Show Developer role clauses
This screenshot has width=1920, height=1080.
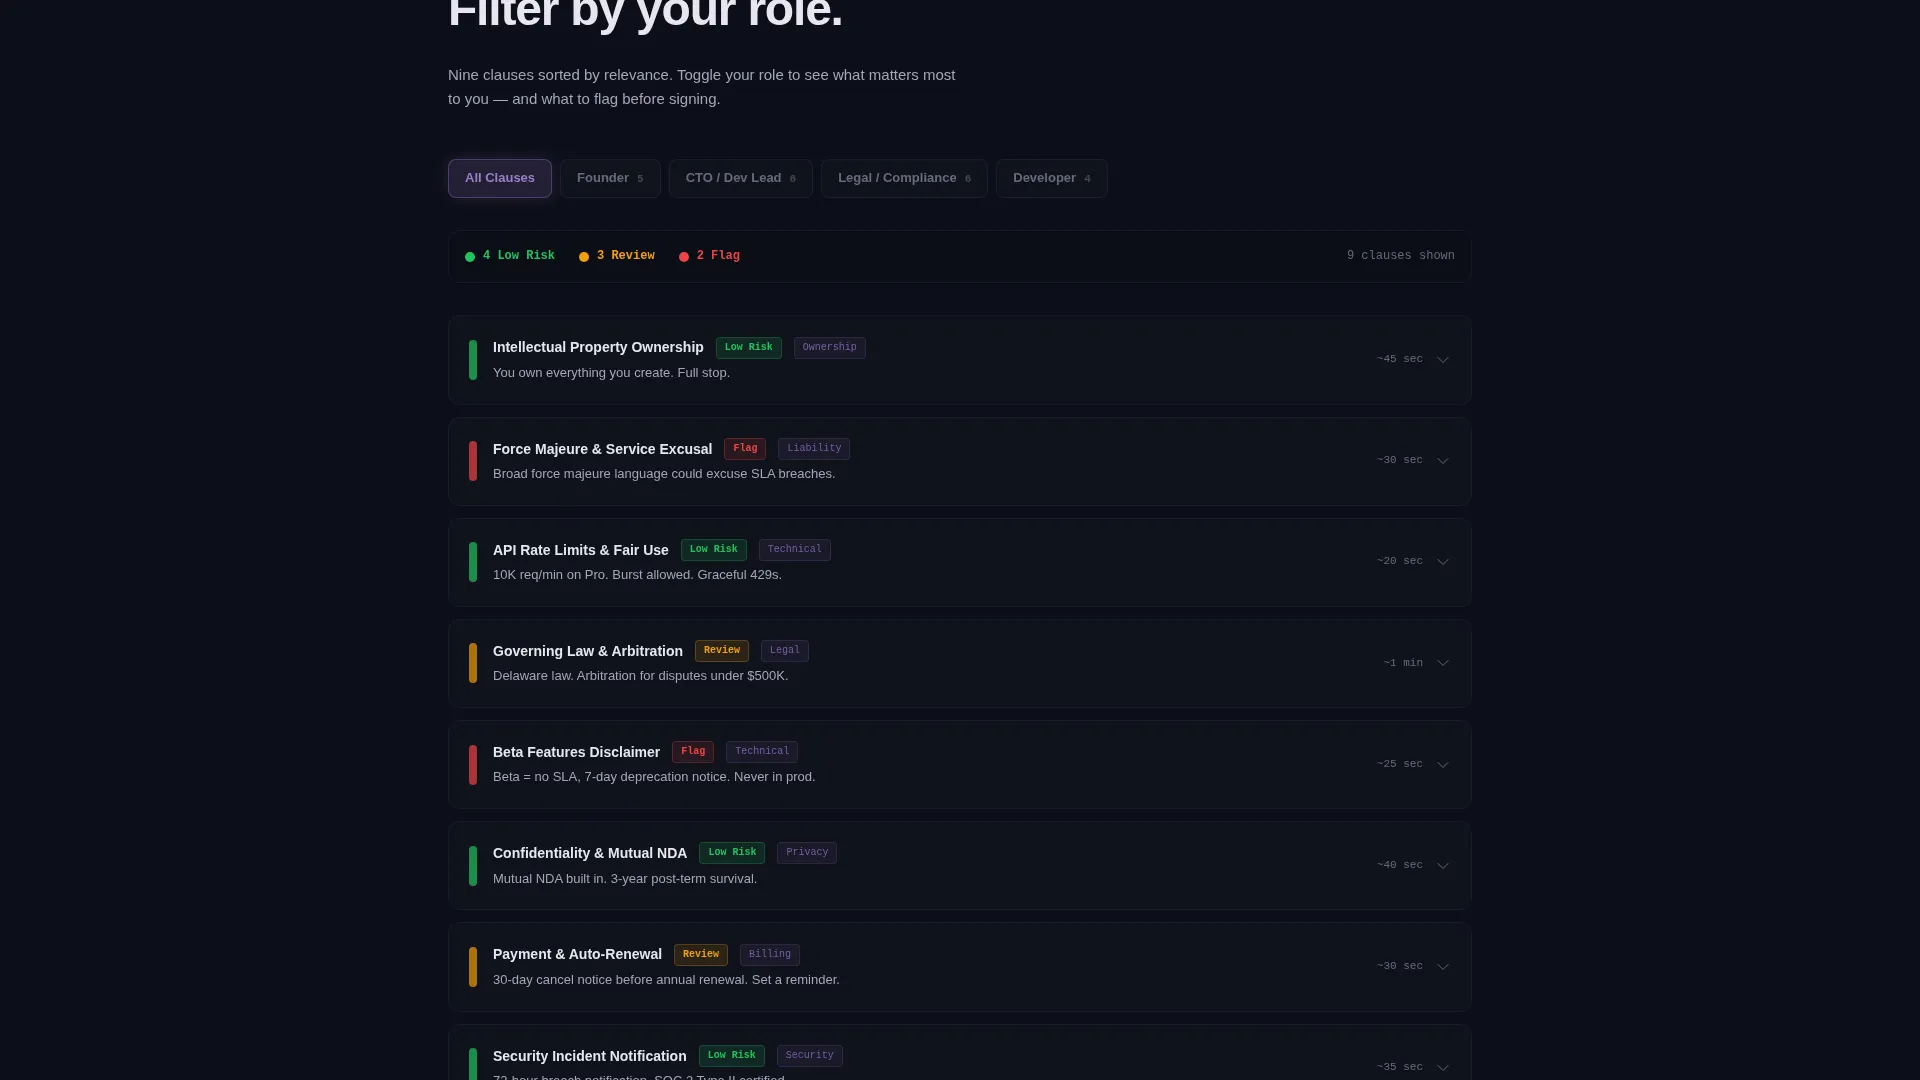1052,178
